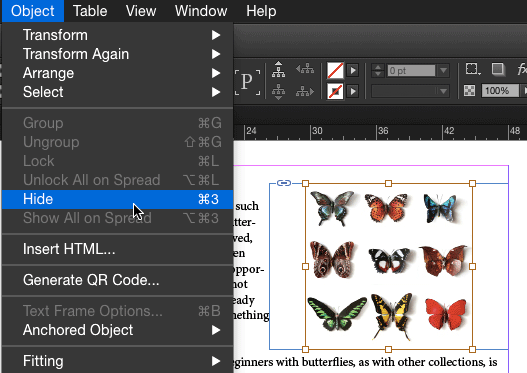Select the butterflies image

click(x=389, y=266)
